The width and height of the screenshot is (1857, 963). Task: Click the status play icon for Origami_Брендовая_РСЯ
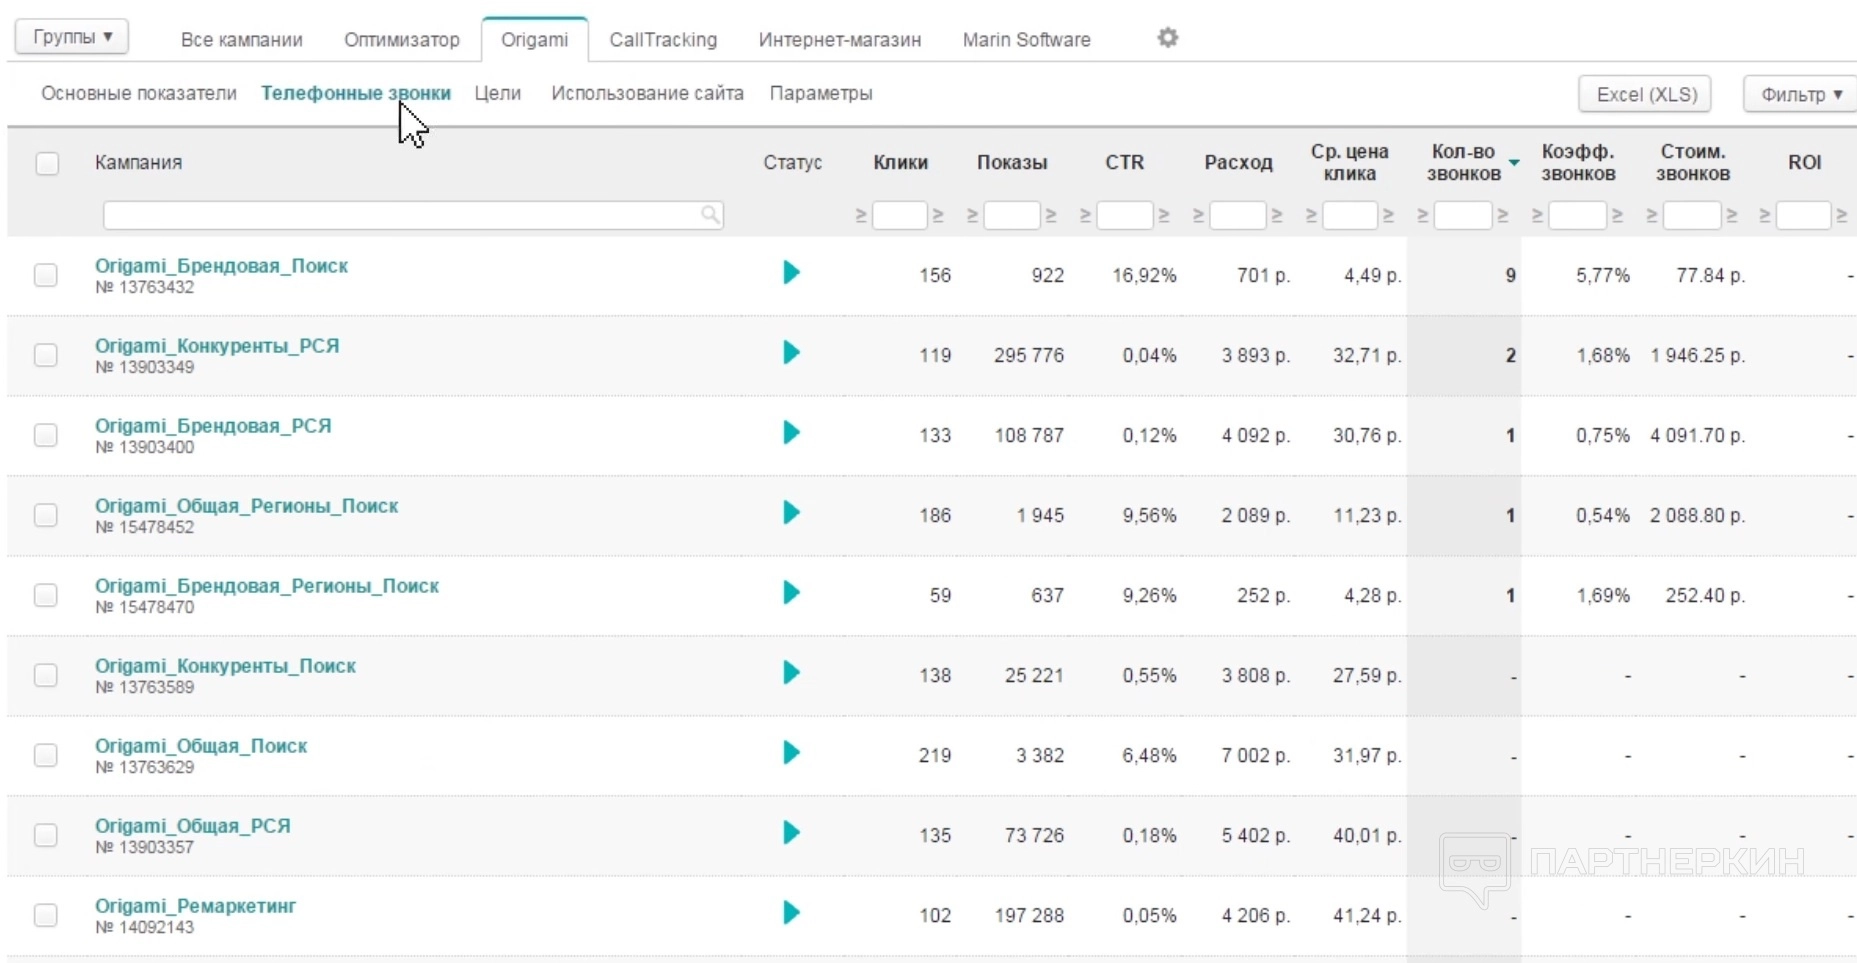coord(791,432)
